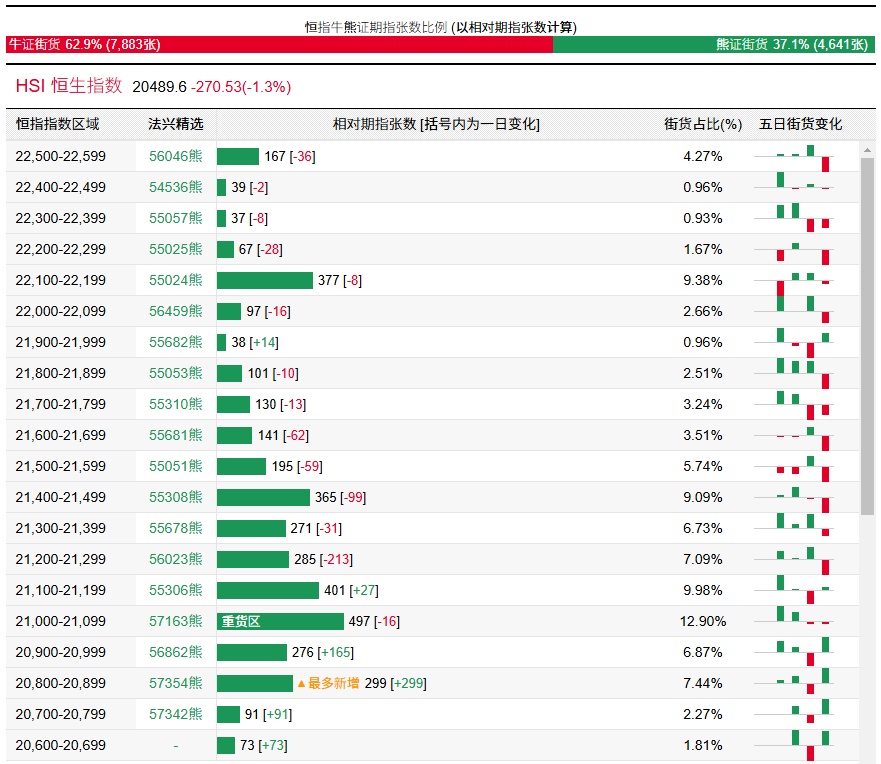Viewport: 881px width, 764px height.
Task: Click the green bar in the 21,100-21,199 row
Action: [267, 590]
